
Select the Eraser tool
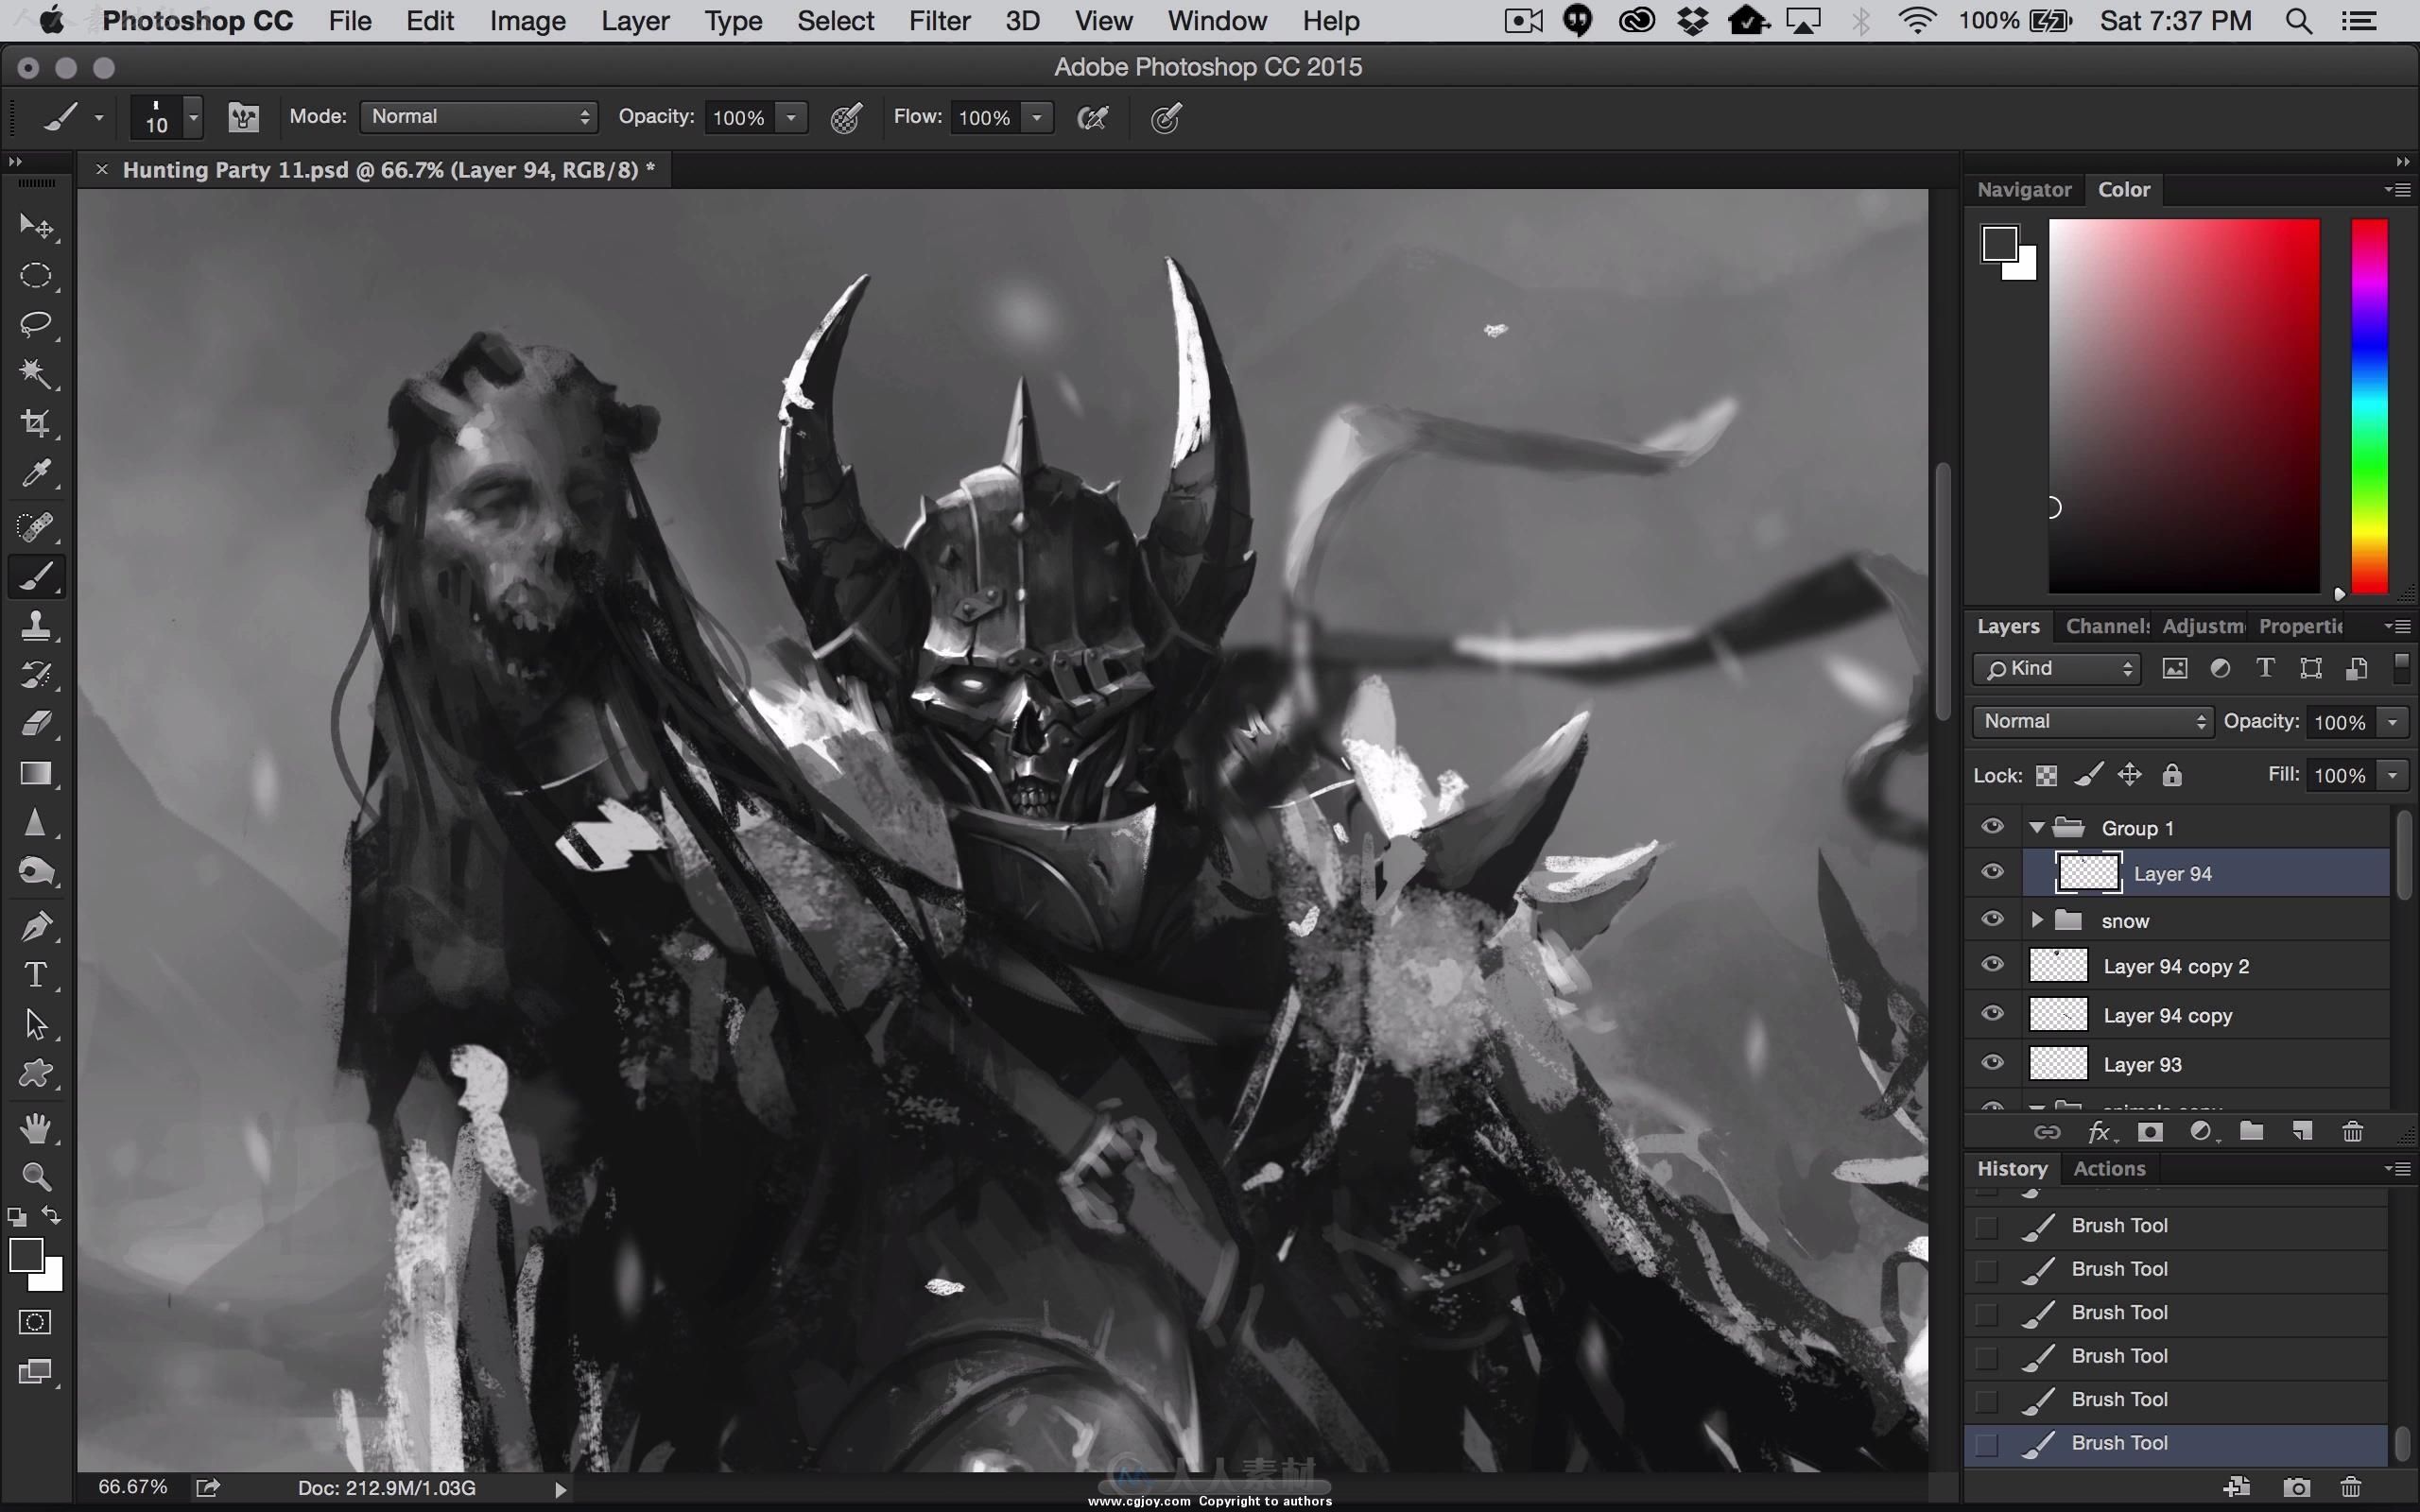[36, 724]
